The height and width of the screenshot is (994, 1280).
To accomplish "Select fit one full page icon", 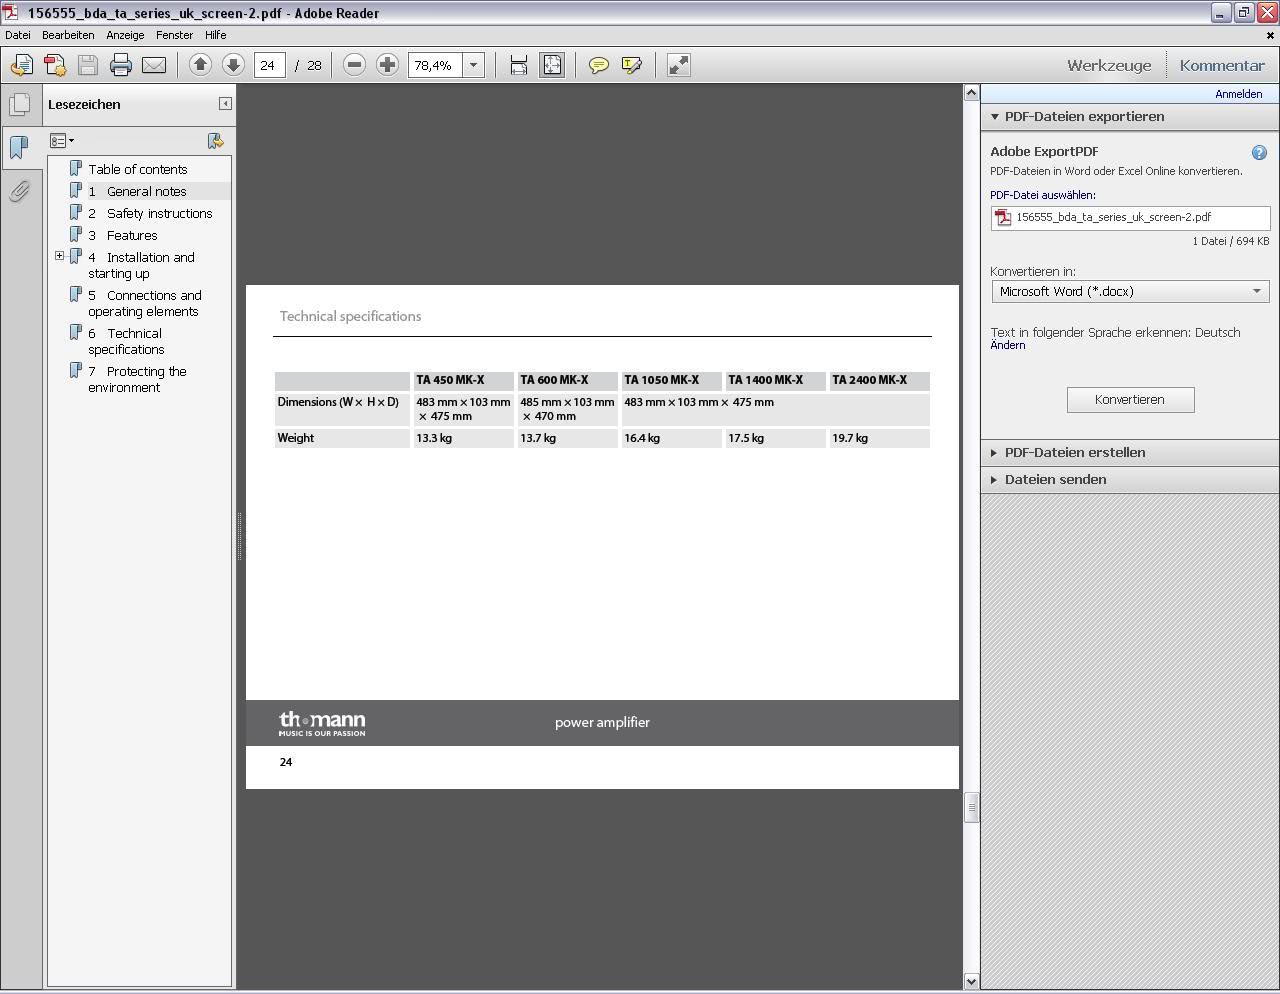I will (x=552, y=65).
